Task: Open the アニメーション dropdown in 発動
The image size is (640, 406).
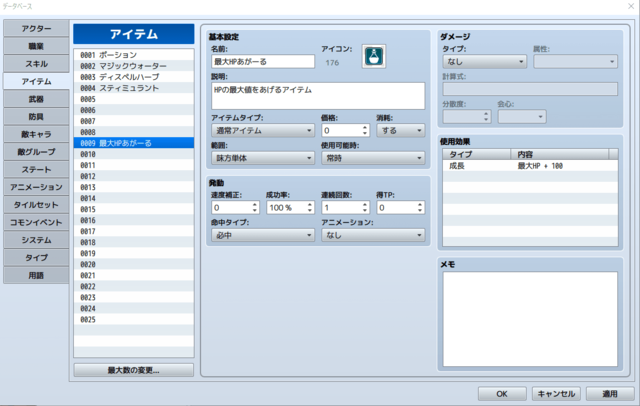Action: coord(373,235)
